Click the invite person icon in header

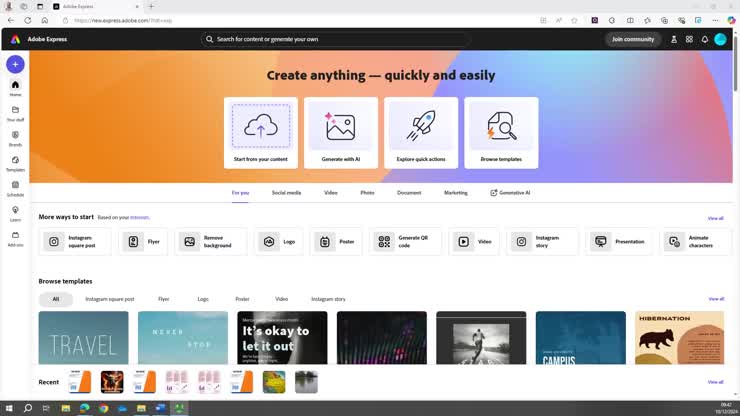tap(674, 40)
